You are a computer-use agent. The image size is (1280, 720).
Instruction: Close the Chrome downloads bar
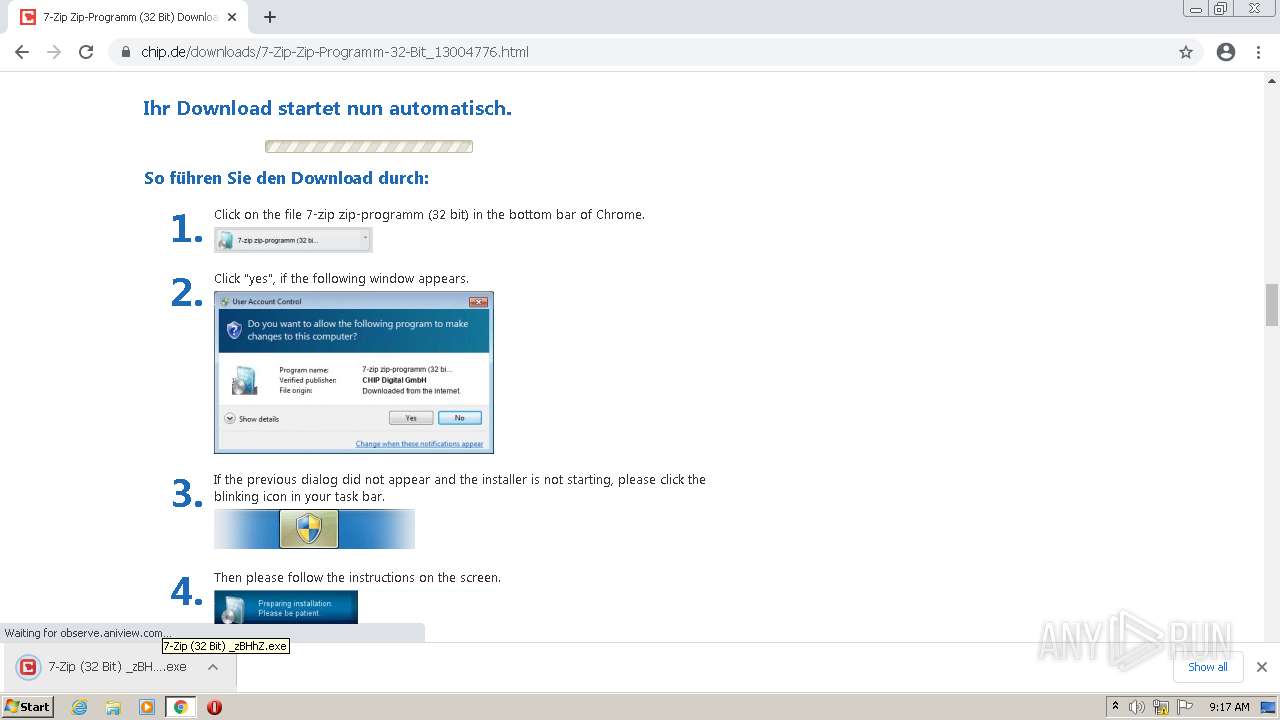1262,667
